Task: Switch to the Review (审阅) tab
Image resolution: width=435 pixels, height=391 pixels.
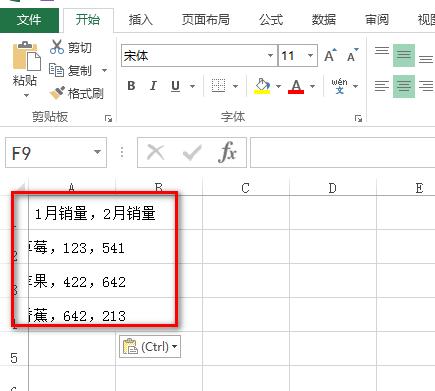Action: pos(377,20)
